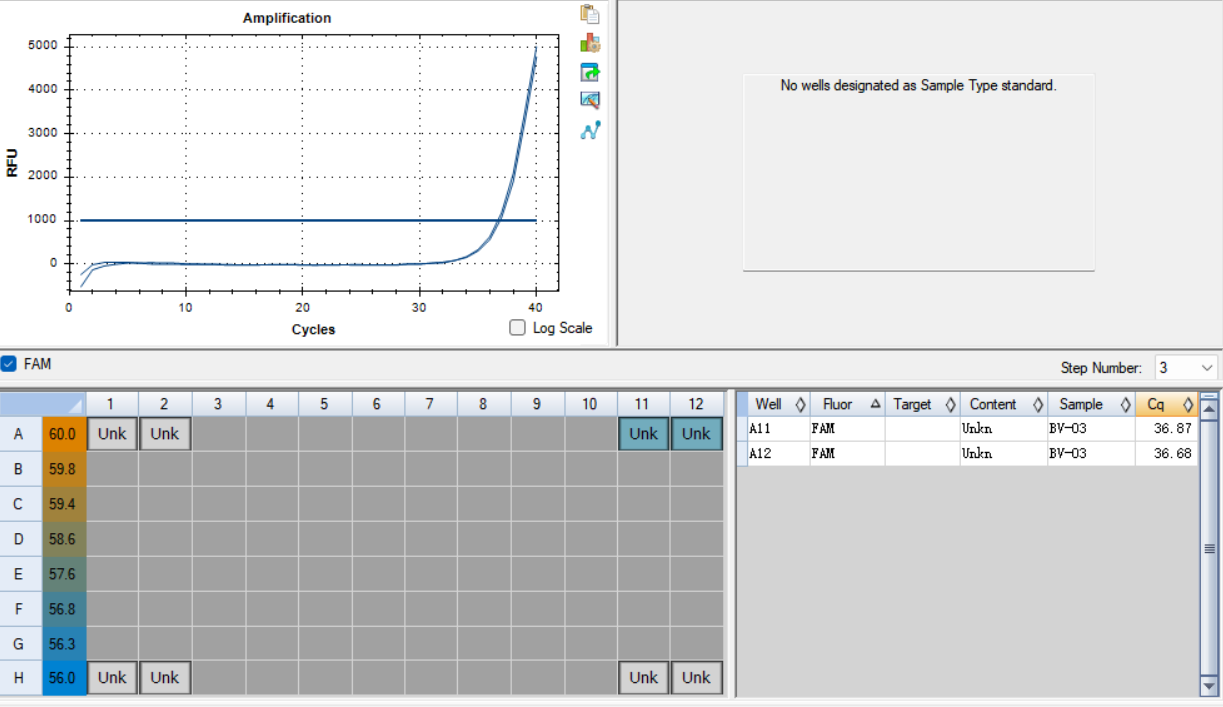Select plate row H header
Image resolution: width=1223 pixels, height=707 pixels.
pyautogui.click(x=21, y=678)
